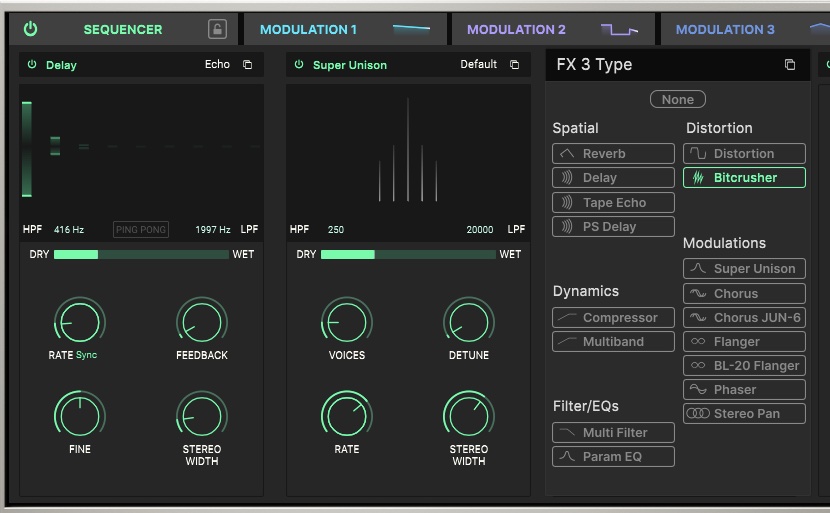Click the copy icon beside Default preset

(515, 65)
